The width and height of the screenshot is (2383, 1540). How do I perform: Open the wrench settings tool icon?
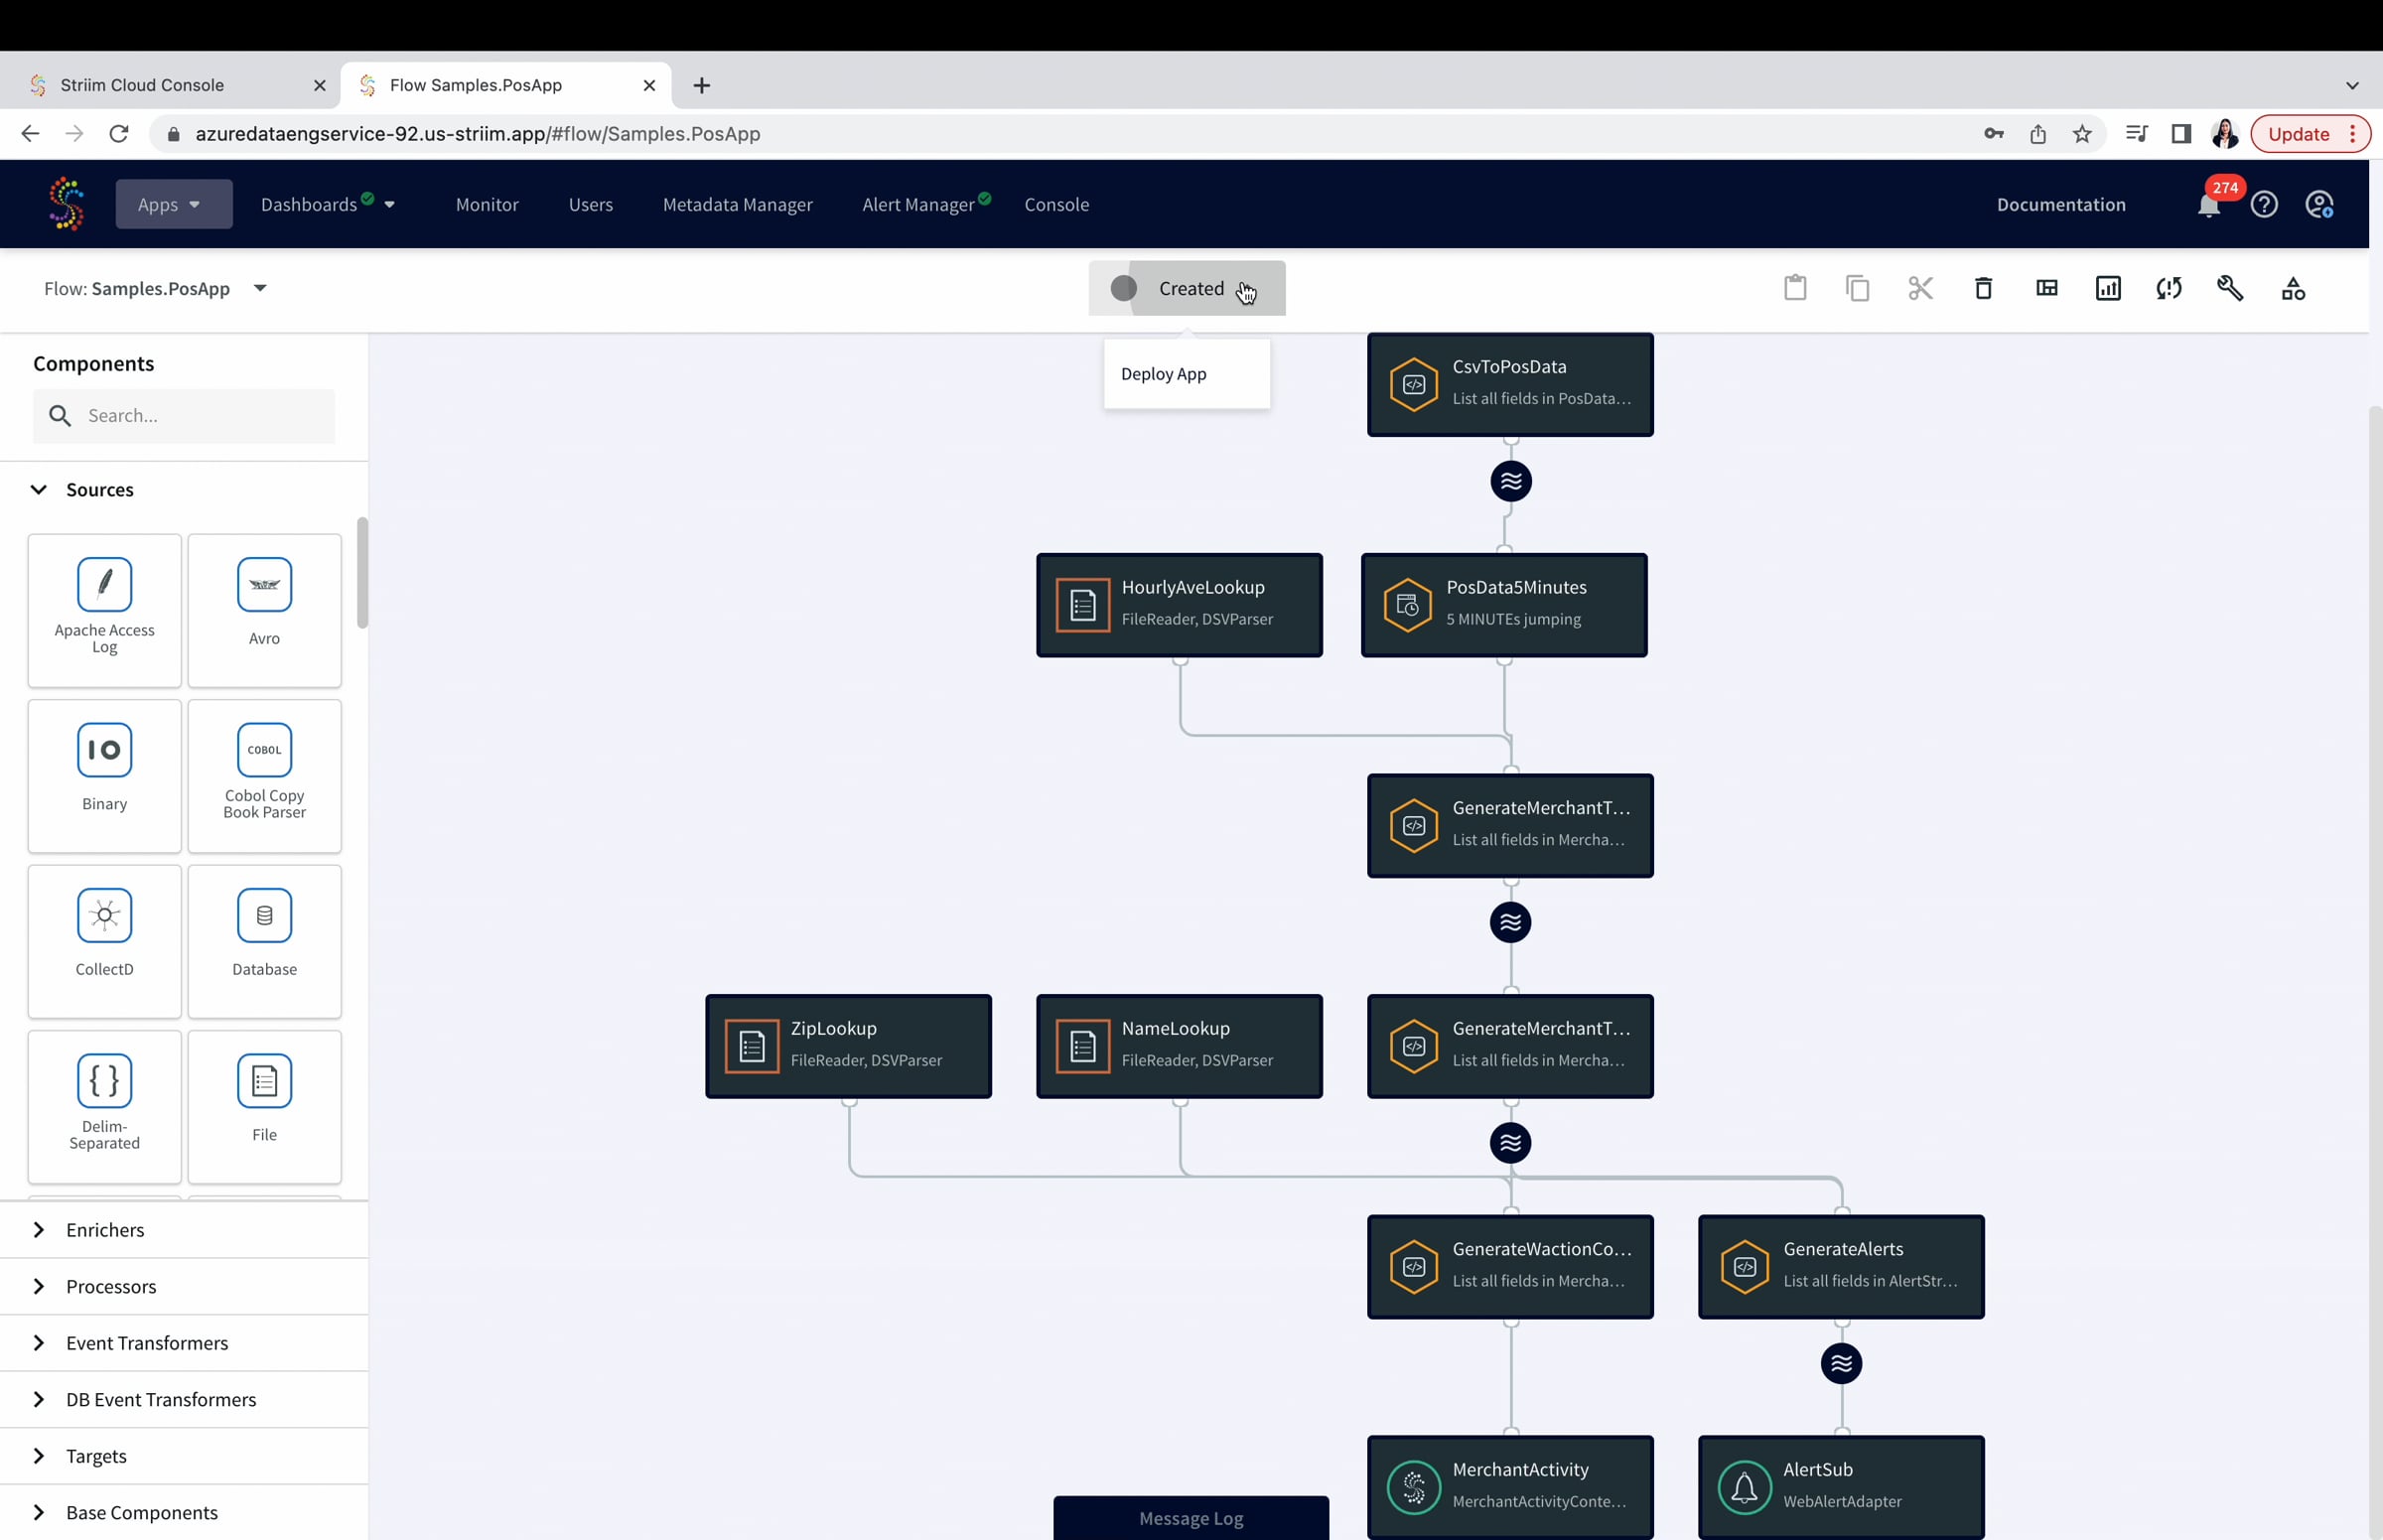[x=2230, y=289]
